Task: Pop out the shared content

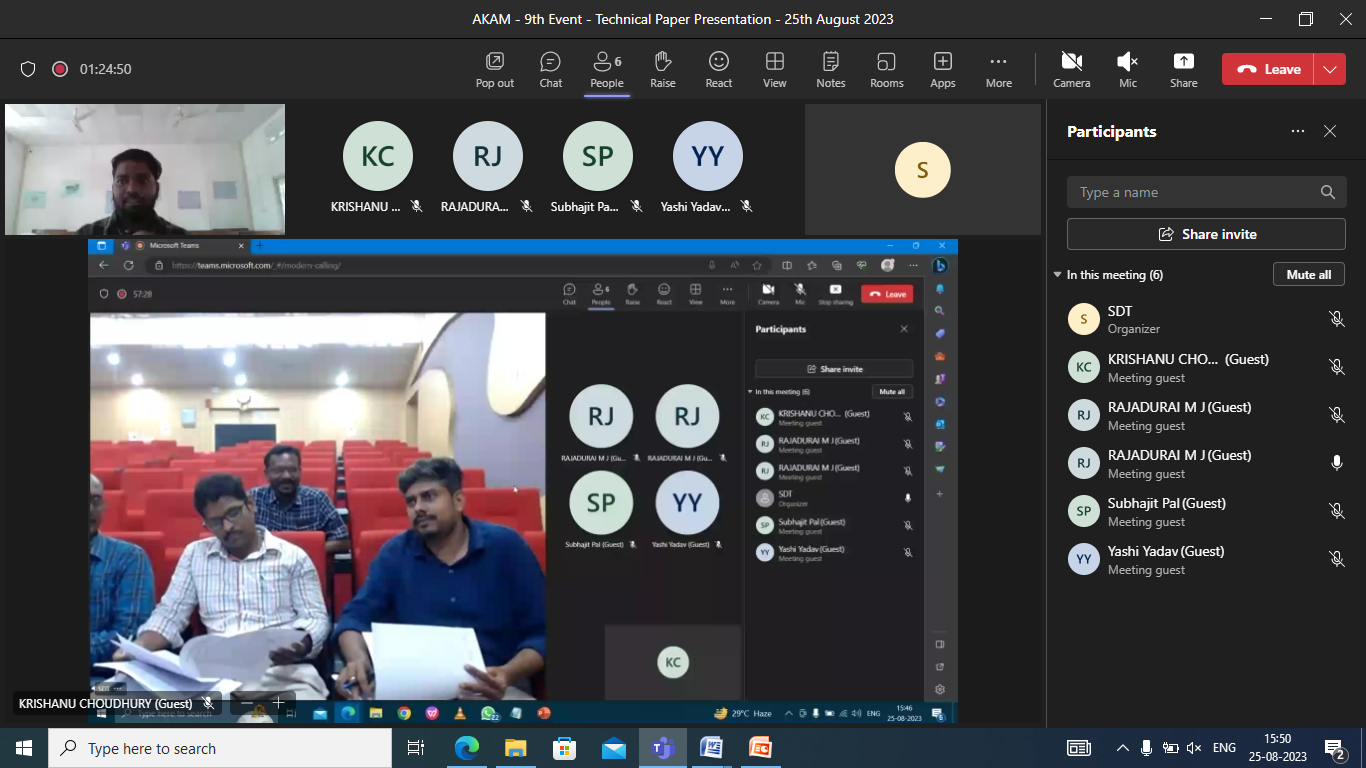Action: (494, 69)
